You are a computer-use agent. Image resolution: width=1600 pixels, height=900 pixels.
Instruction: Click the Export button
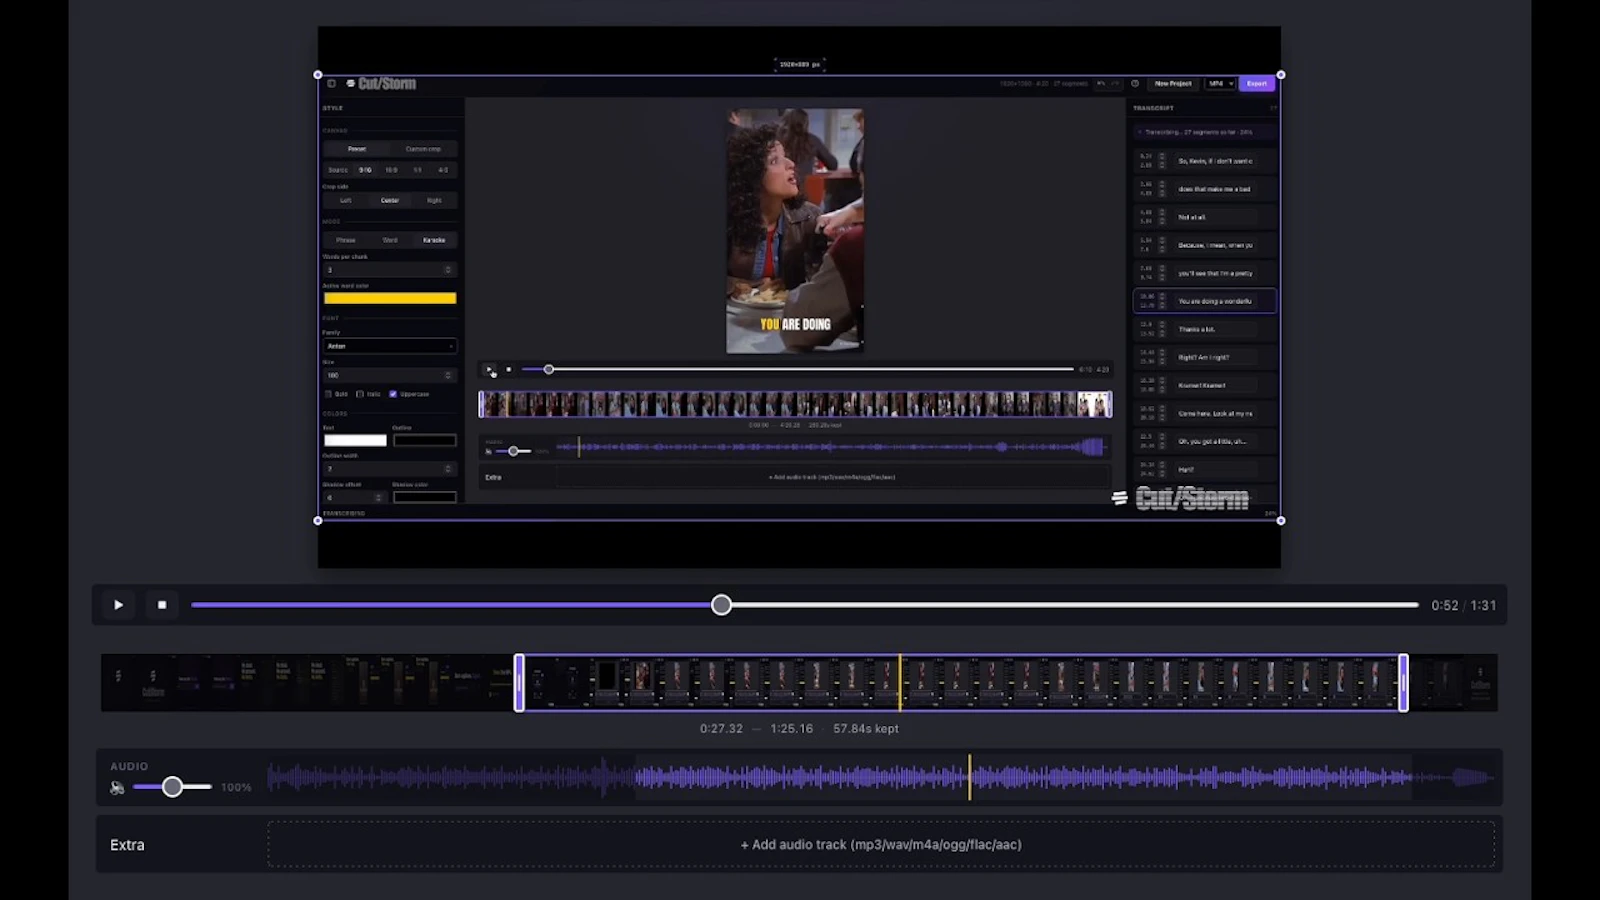pyautogui.click(x=1256, y=84)
